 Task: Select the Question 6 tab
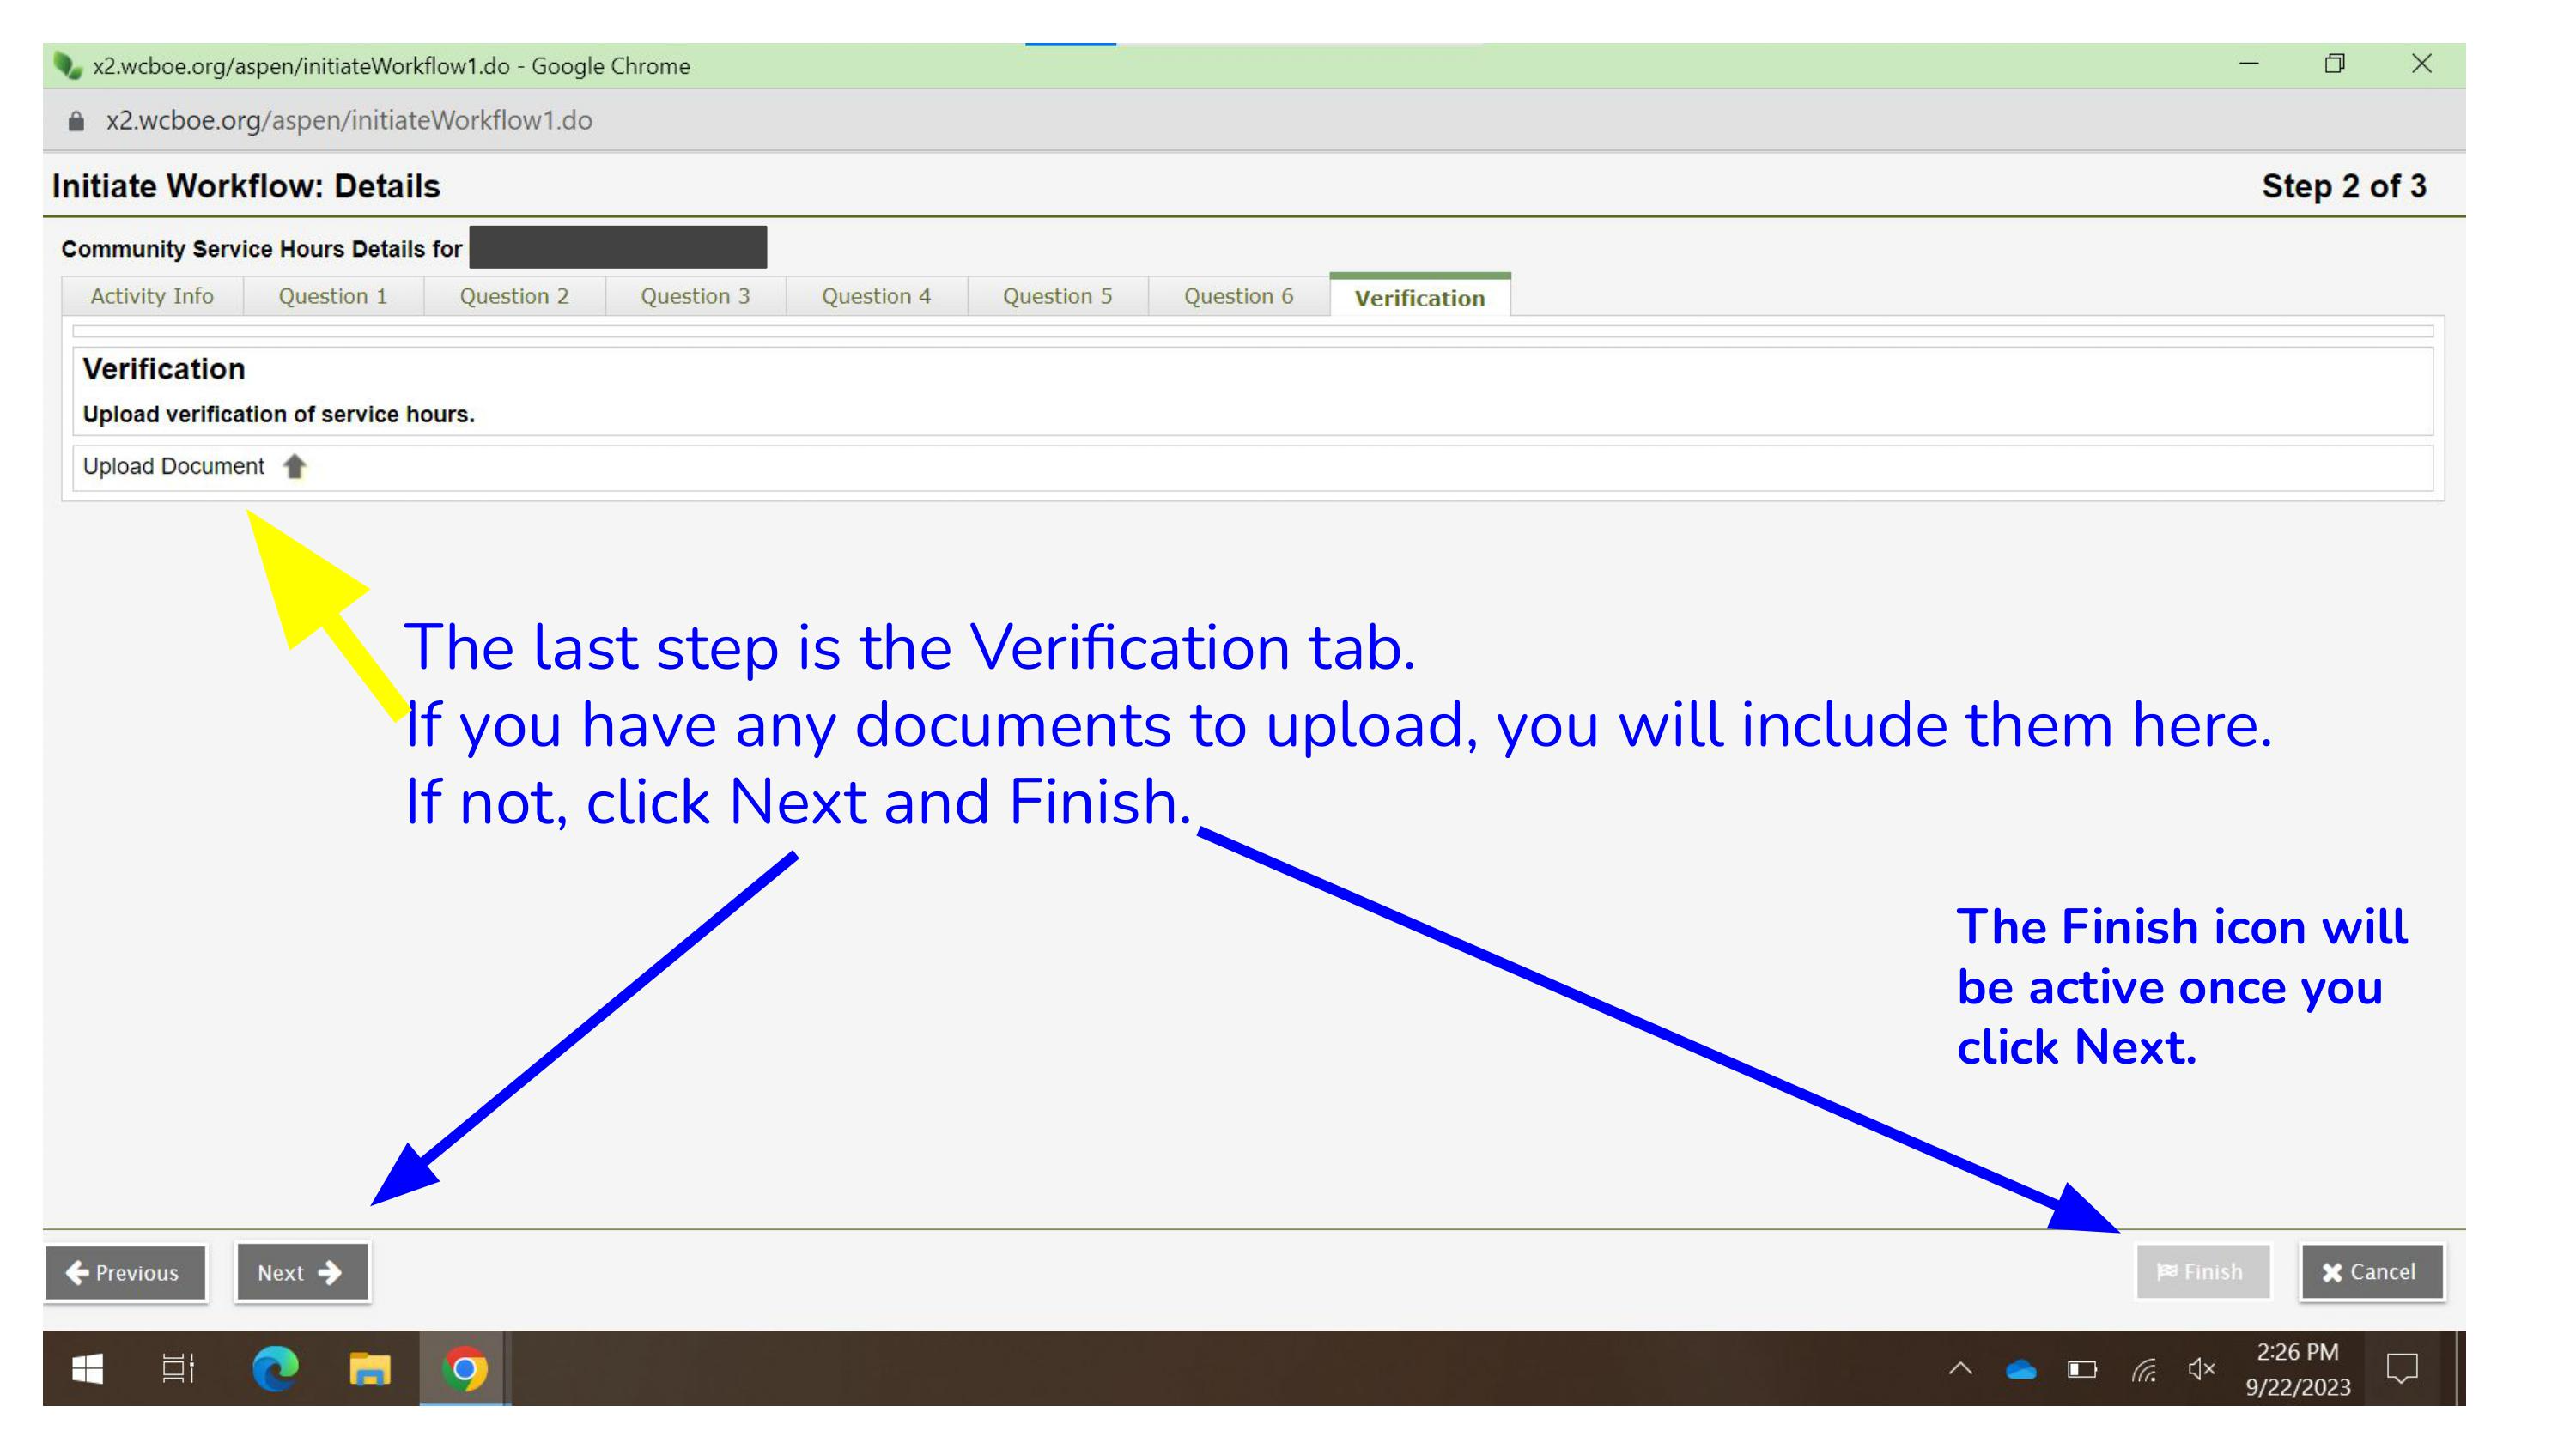1238,296
